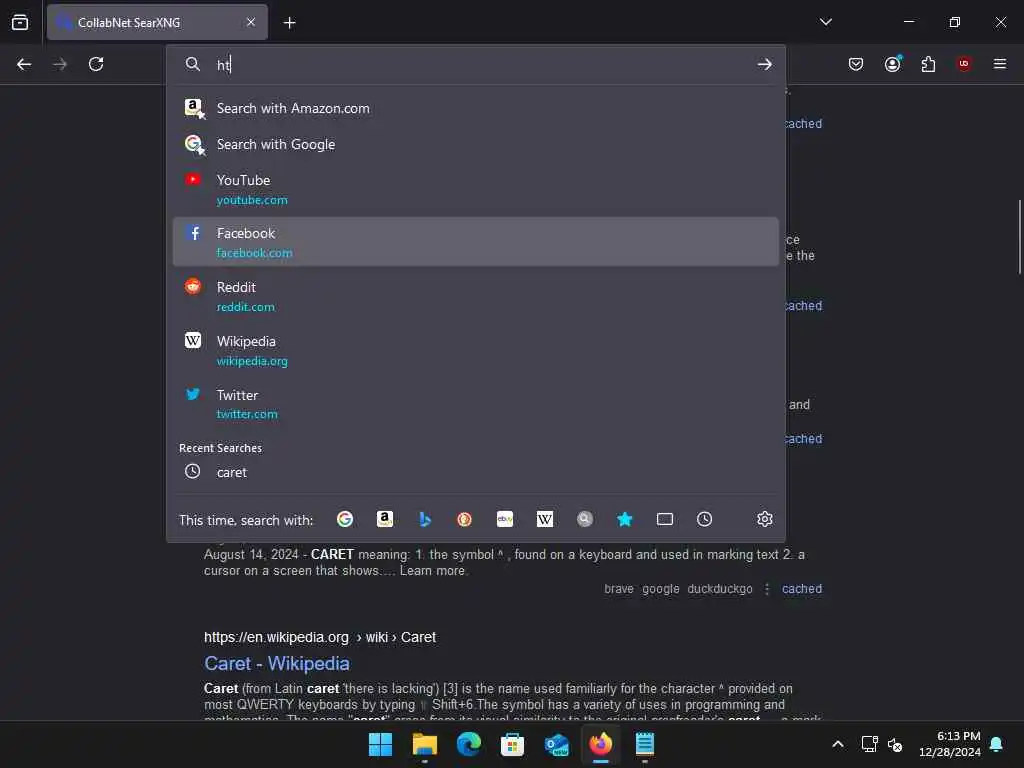This screenshot has width=1024, height=768.
Task: Search this time with Google icon
Action: (x=345, y=519)
